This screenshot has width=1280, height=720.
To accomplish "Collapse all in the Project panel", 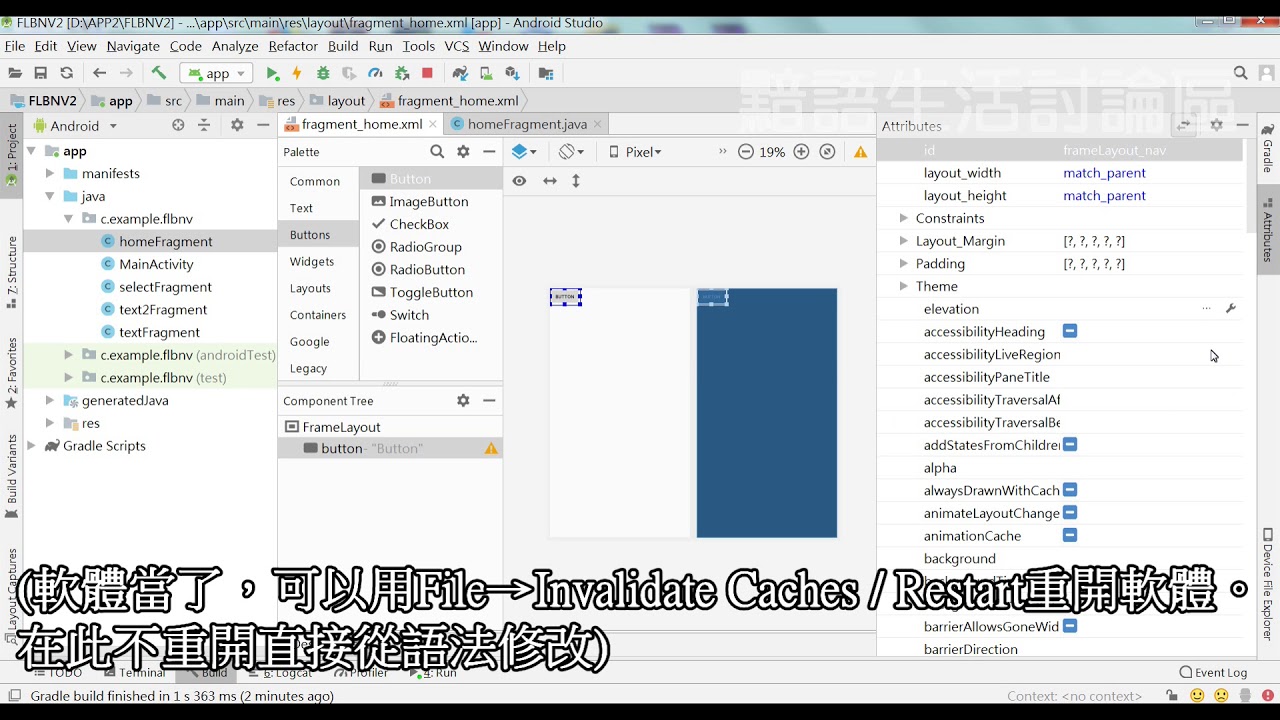I will coord(204,125).
